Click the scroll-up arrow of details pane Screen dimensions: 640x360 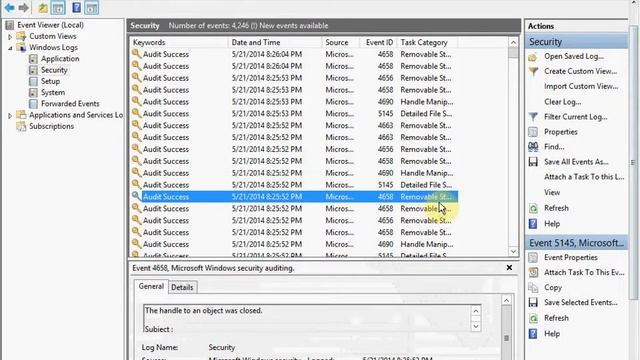pyautogui.click(x=507, y=301)
